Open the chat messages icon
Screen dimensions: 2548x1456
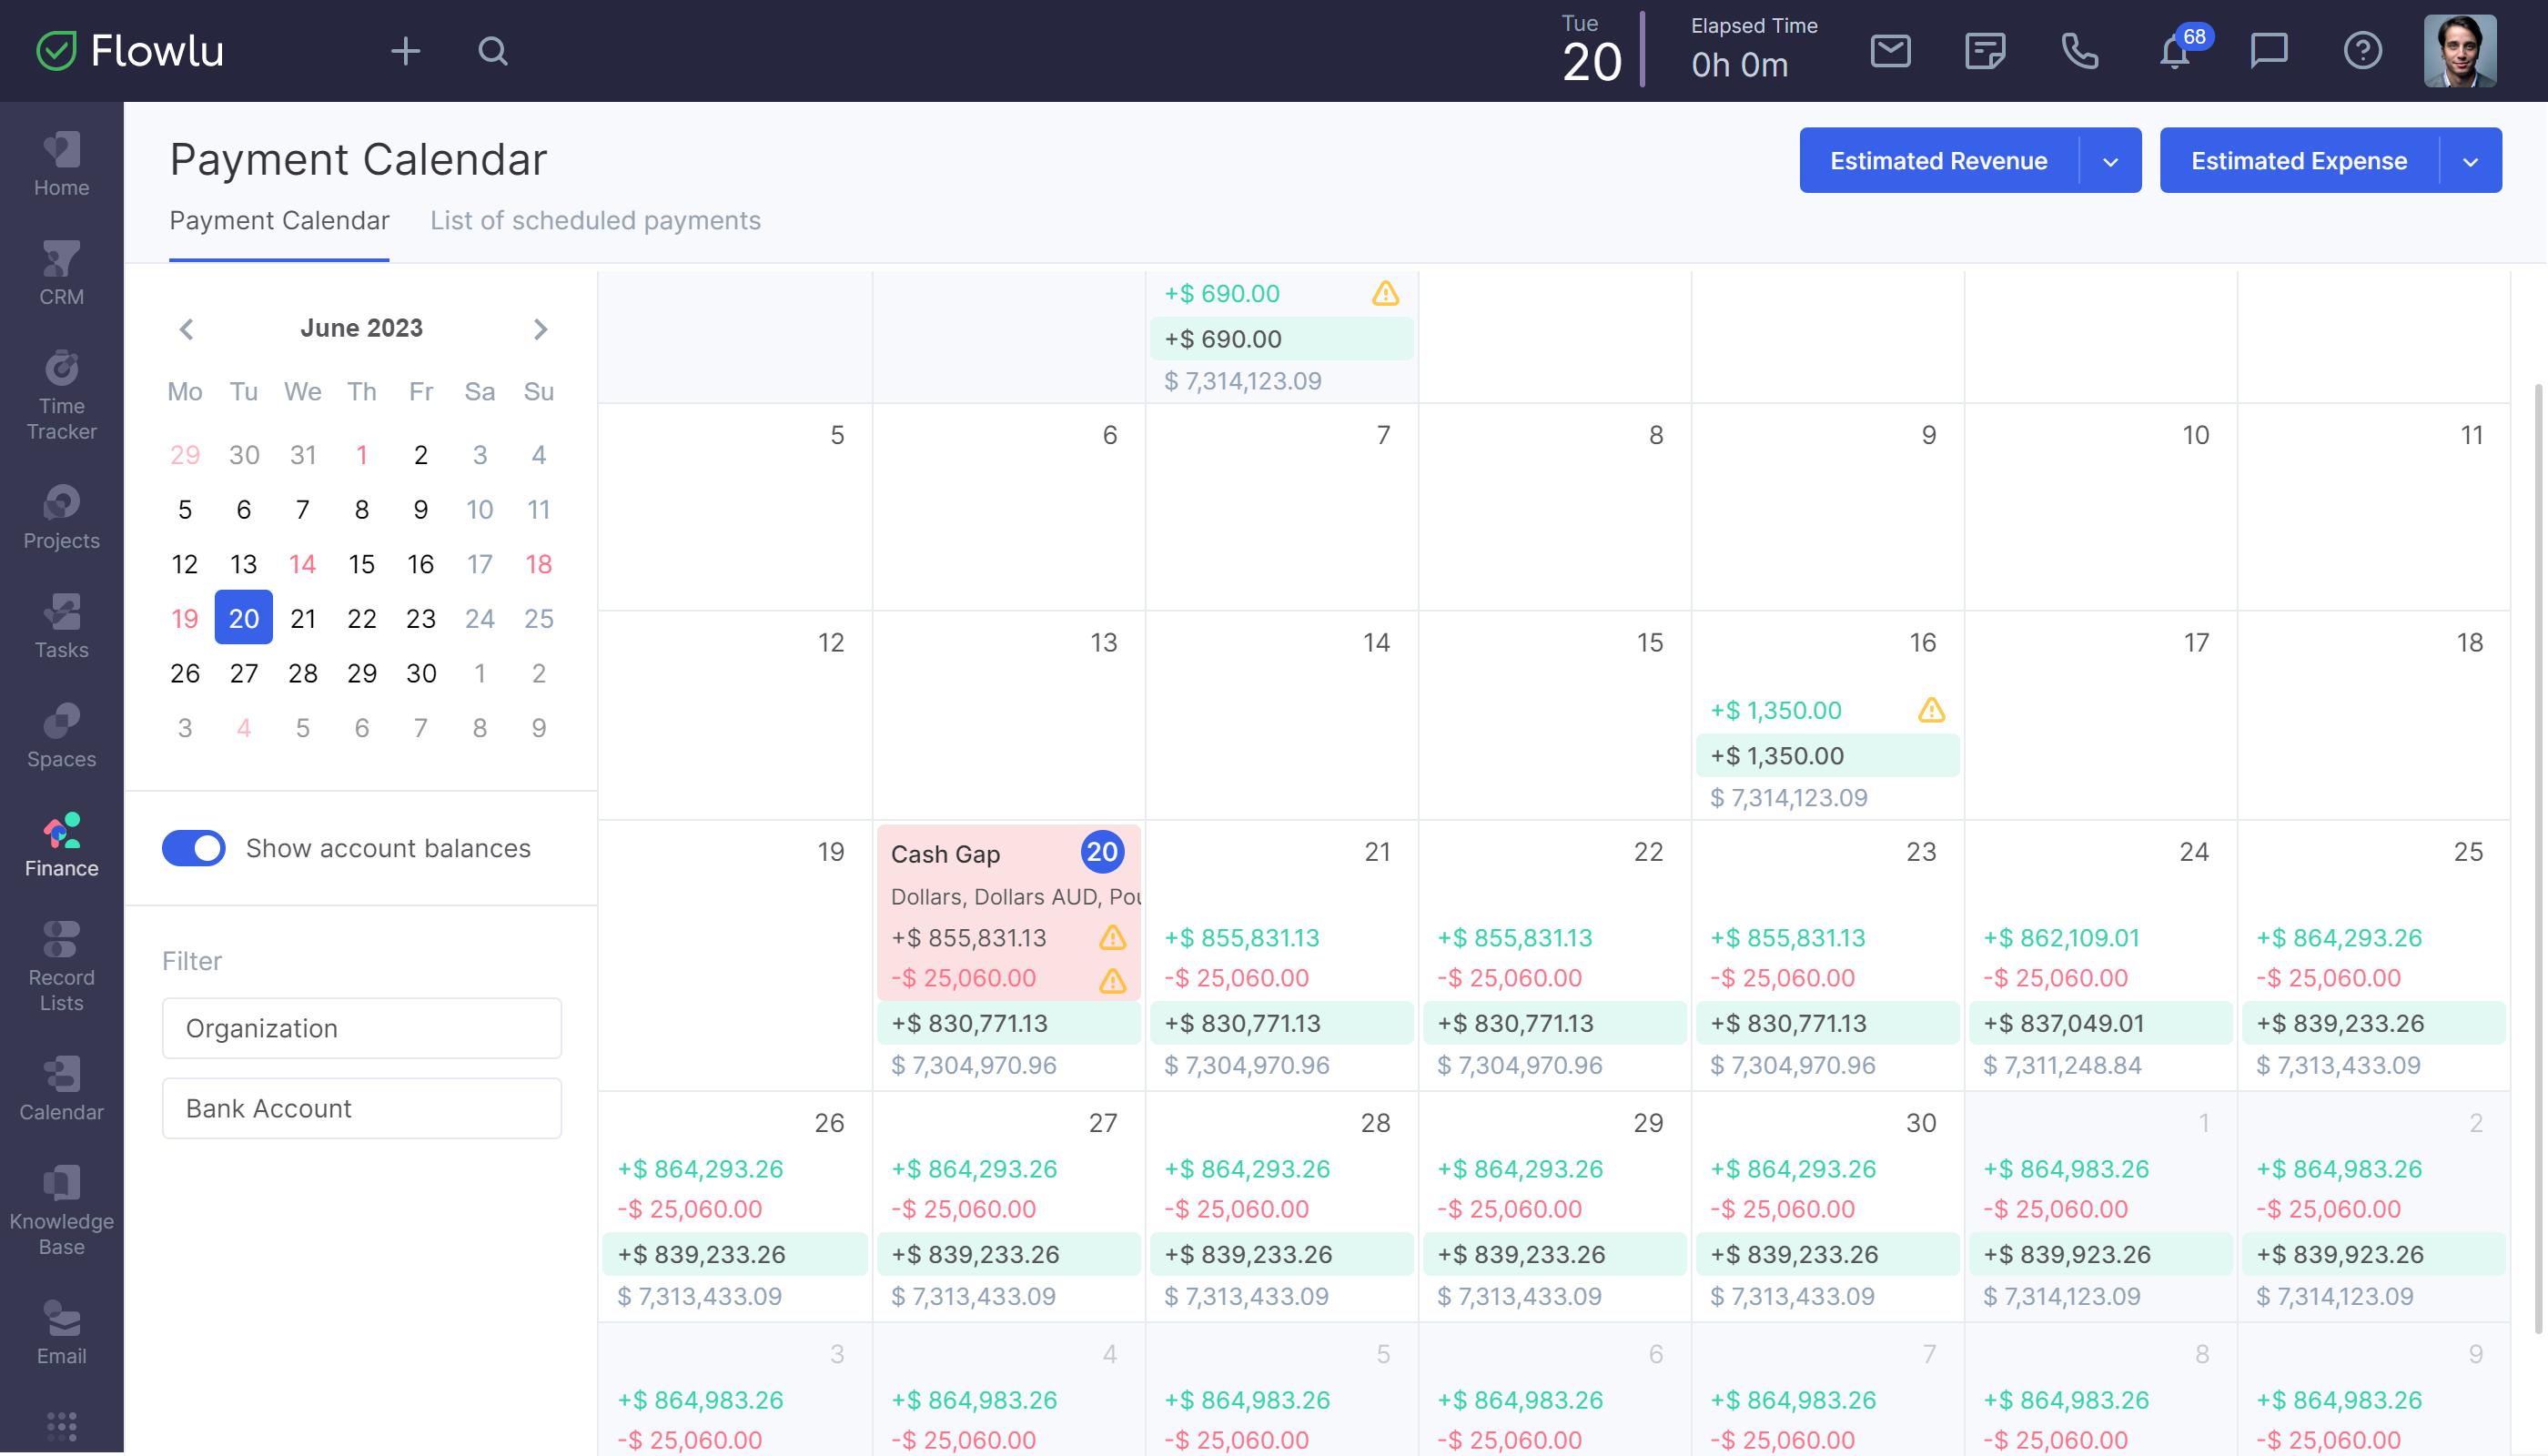(2268, 50)
